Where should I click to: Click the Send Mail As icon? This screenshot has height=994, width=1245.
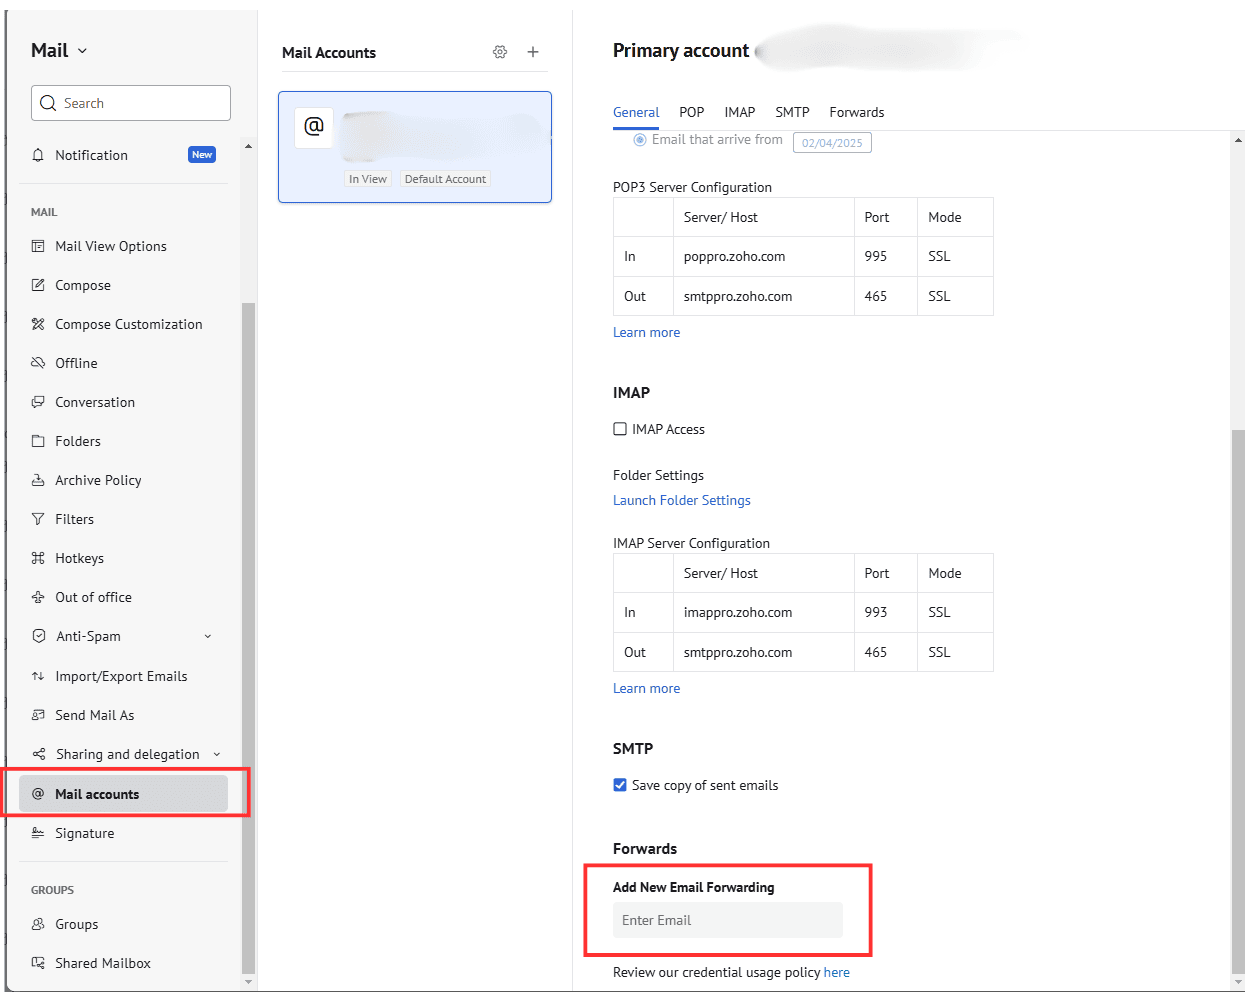point(38,715)
